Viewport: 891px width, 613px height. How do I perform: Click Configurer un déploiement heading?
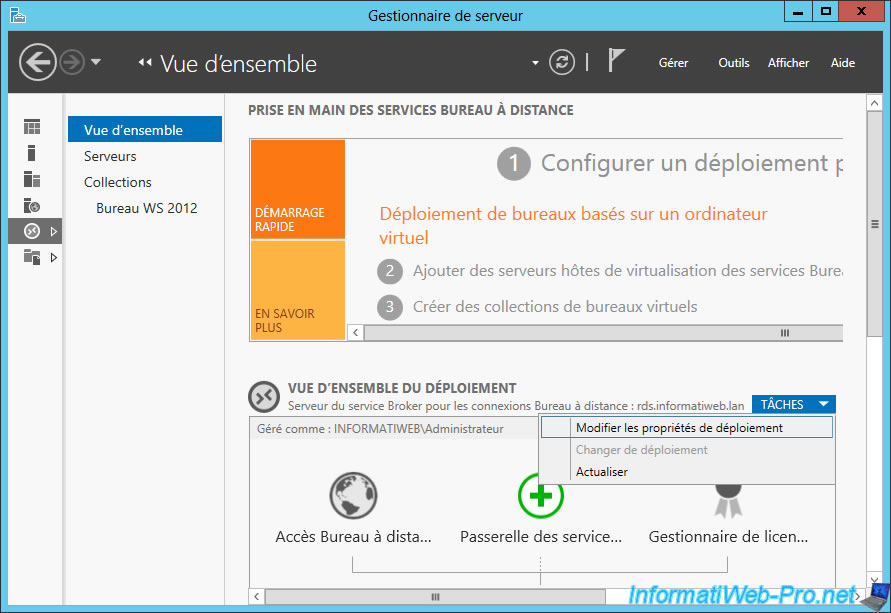(x=692, y=164)
